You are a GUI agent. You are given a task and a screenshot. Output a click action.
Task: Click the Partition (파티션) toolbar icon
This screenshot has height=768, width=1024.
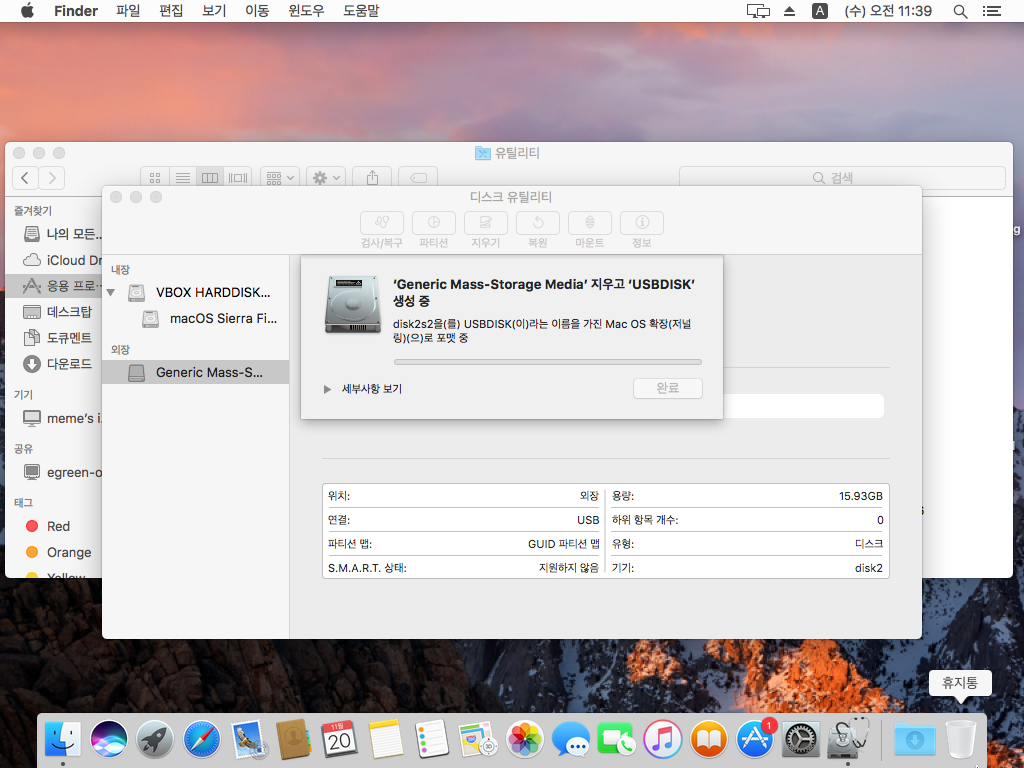[434, 223]
